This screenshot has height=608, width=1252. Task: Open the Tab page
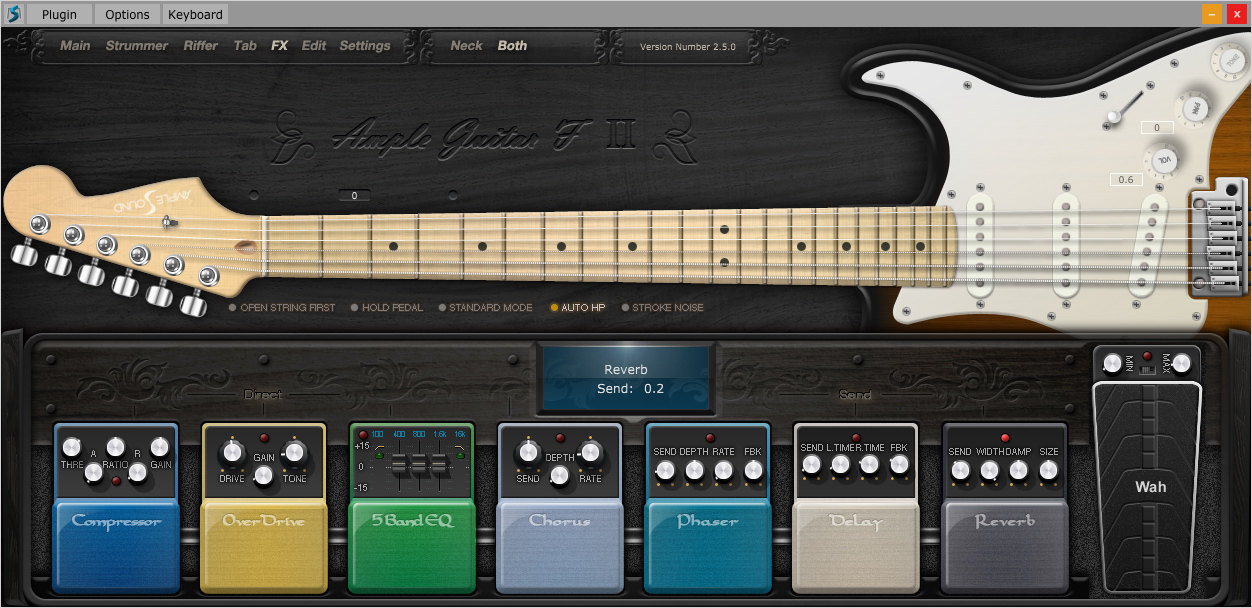pos(245,46)
